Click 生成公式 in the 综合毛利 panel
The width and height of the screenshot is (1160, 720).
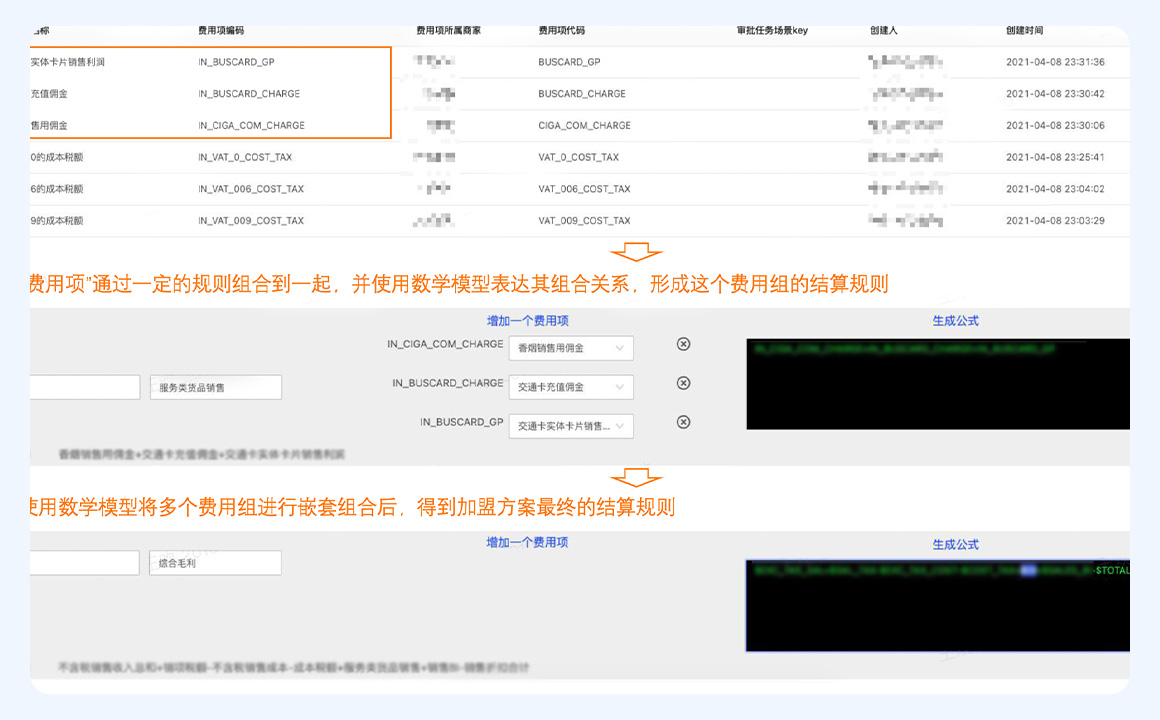pos(955,545)
